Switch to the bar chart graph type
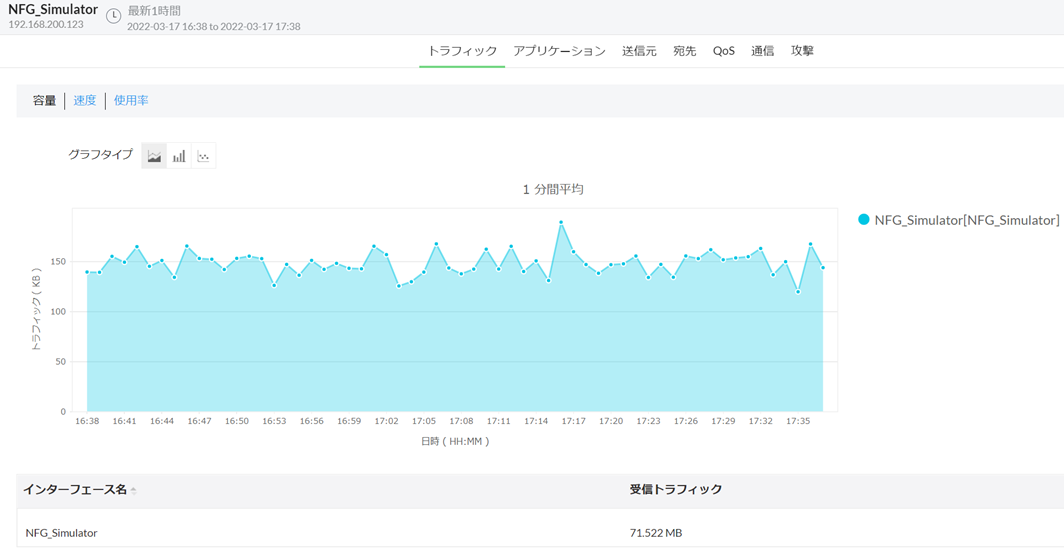The image size is (1064, 550). [x=179, y=156]
